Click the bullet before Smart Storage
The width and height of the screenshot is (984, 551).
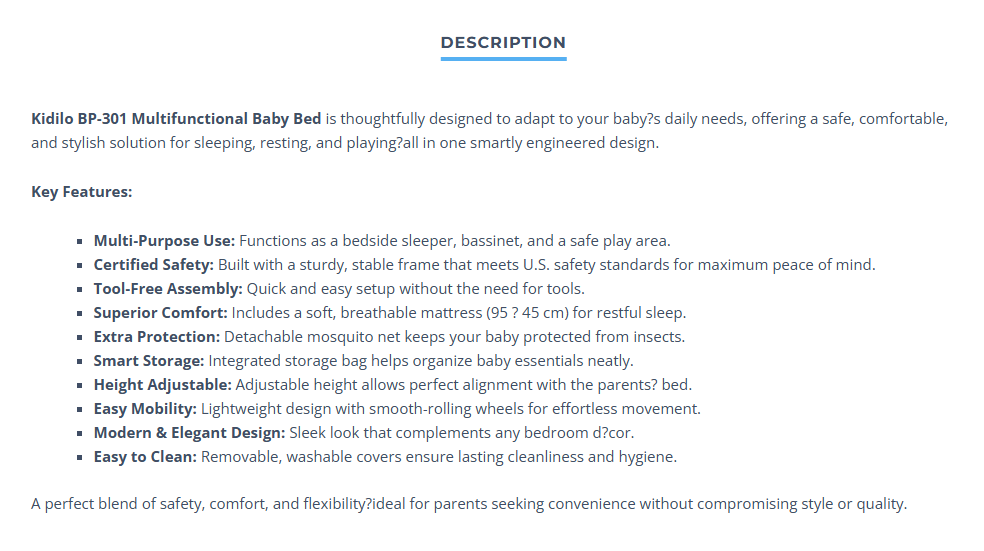point(80,361)
